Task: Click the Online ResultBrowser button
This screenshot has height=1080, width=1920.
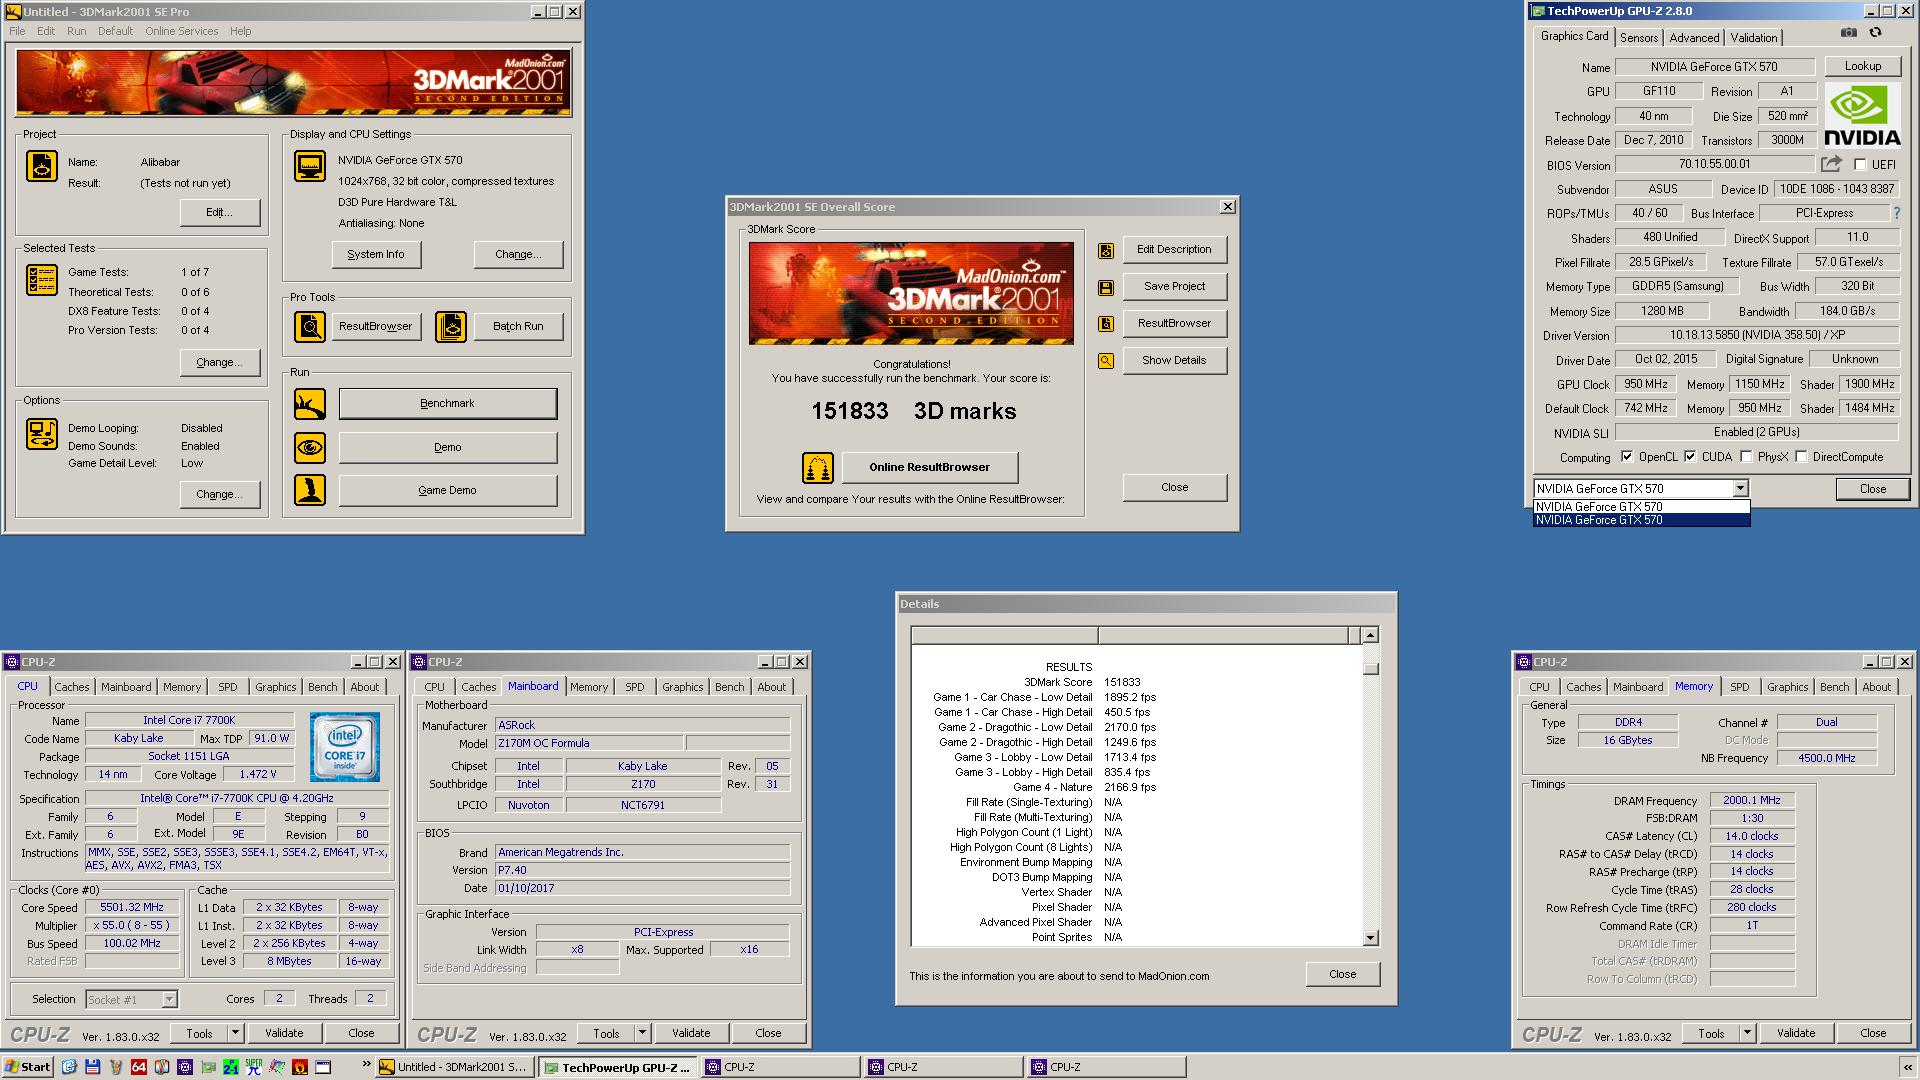Action: click(929, 467)
